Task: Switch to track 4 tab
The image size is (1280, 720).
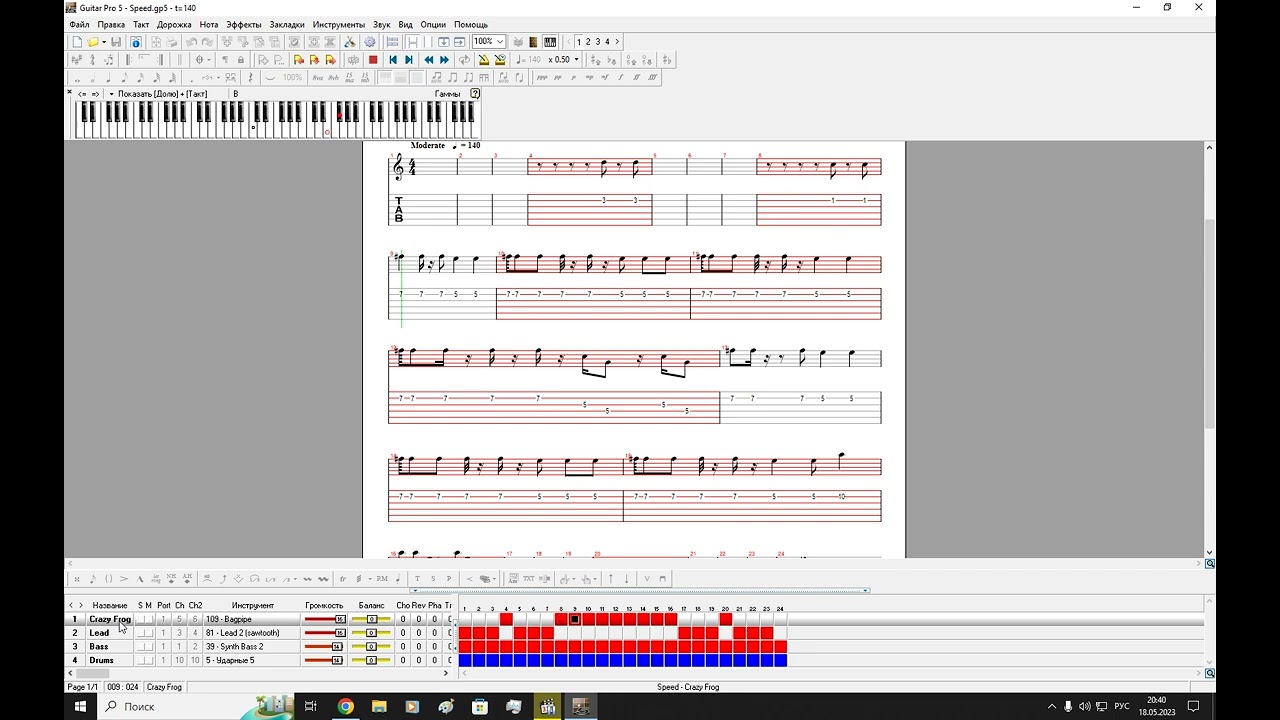Action: coord(607,42)
